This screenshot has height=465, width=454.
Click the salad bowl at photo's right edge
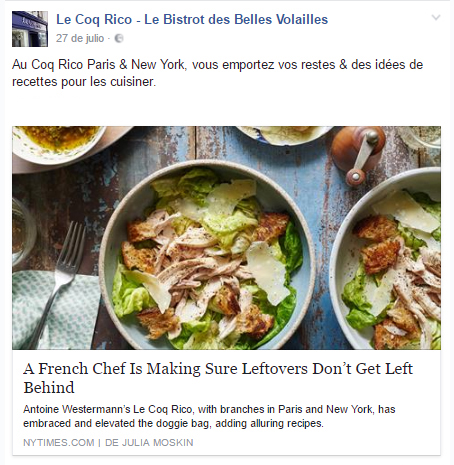coord(386,259)
